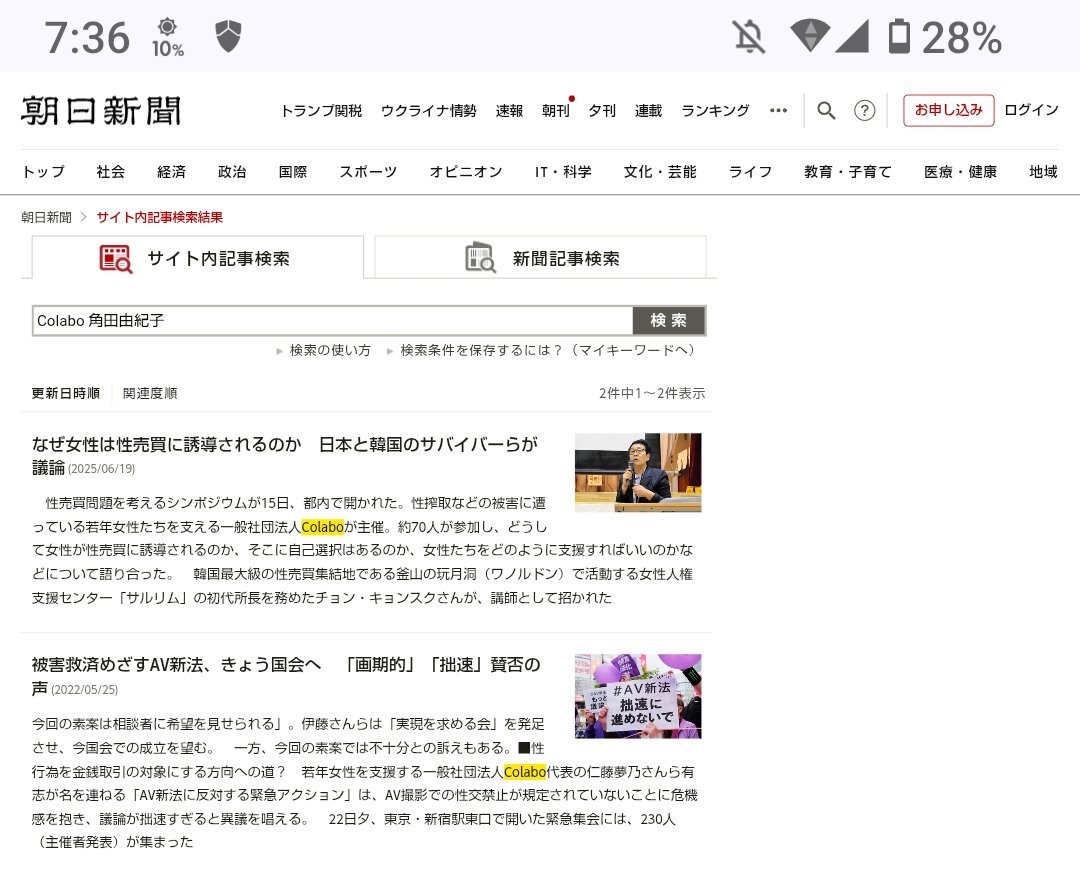Click サイト内記事検索結果 breadcrumb
The width and height of the screenshot is (1080, 871).
coord(159,218)
